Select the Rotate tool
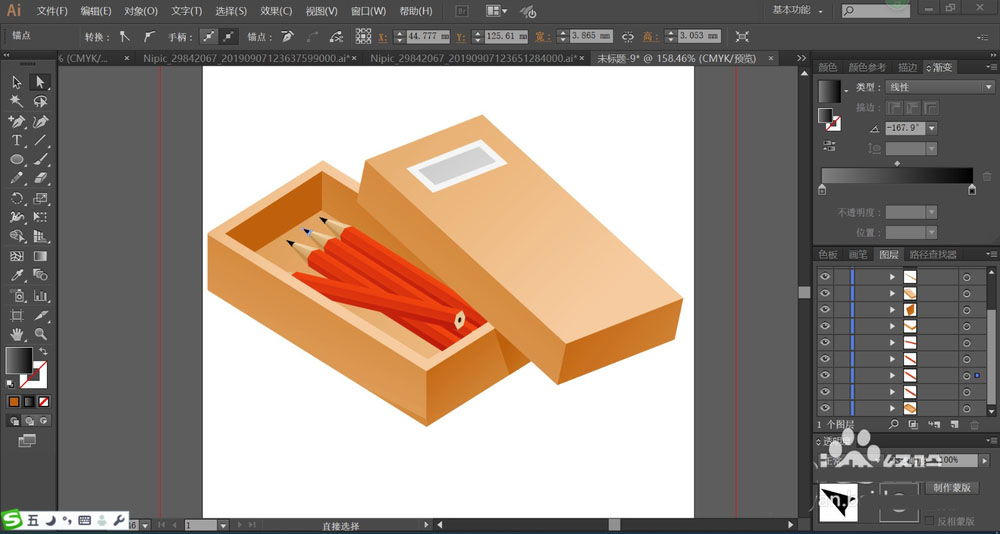Screen dimensions: 1000x534 point(17,198)
